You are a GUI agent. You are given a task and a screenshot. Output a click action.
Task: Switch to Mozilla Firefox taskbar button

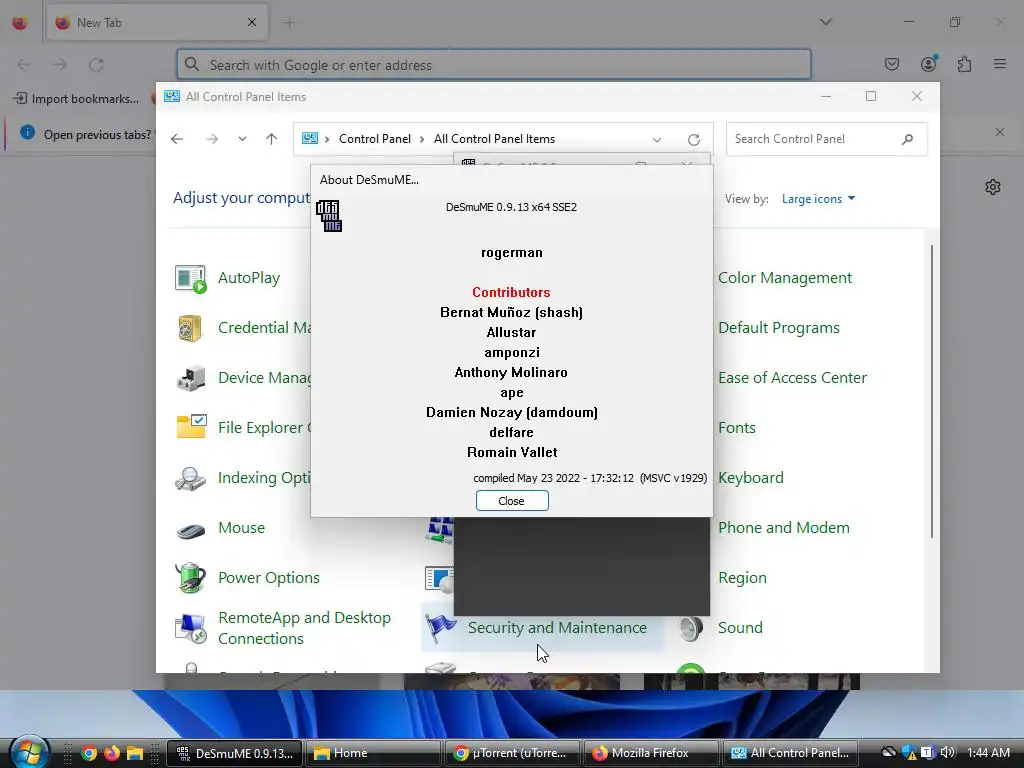(x=650, y=754)
